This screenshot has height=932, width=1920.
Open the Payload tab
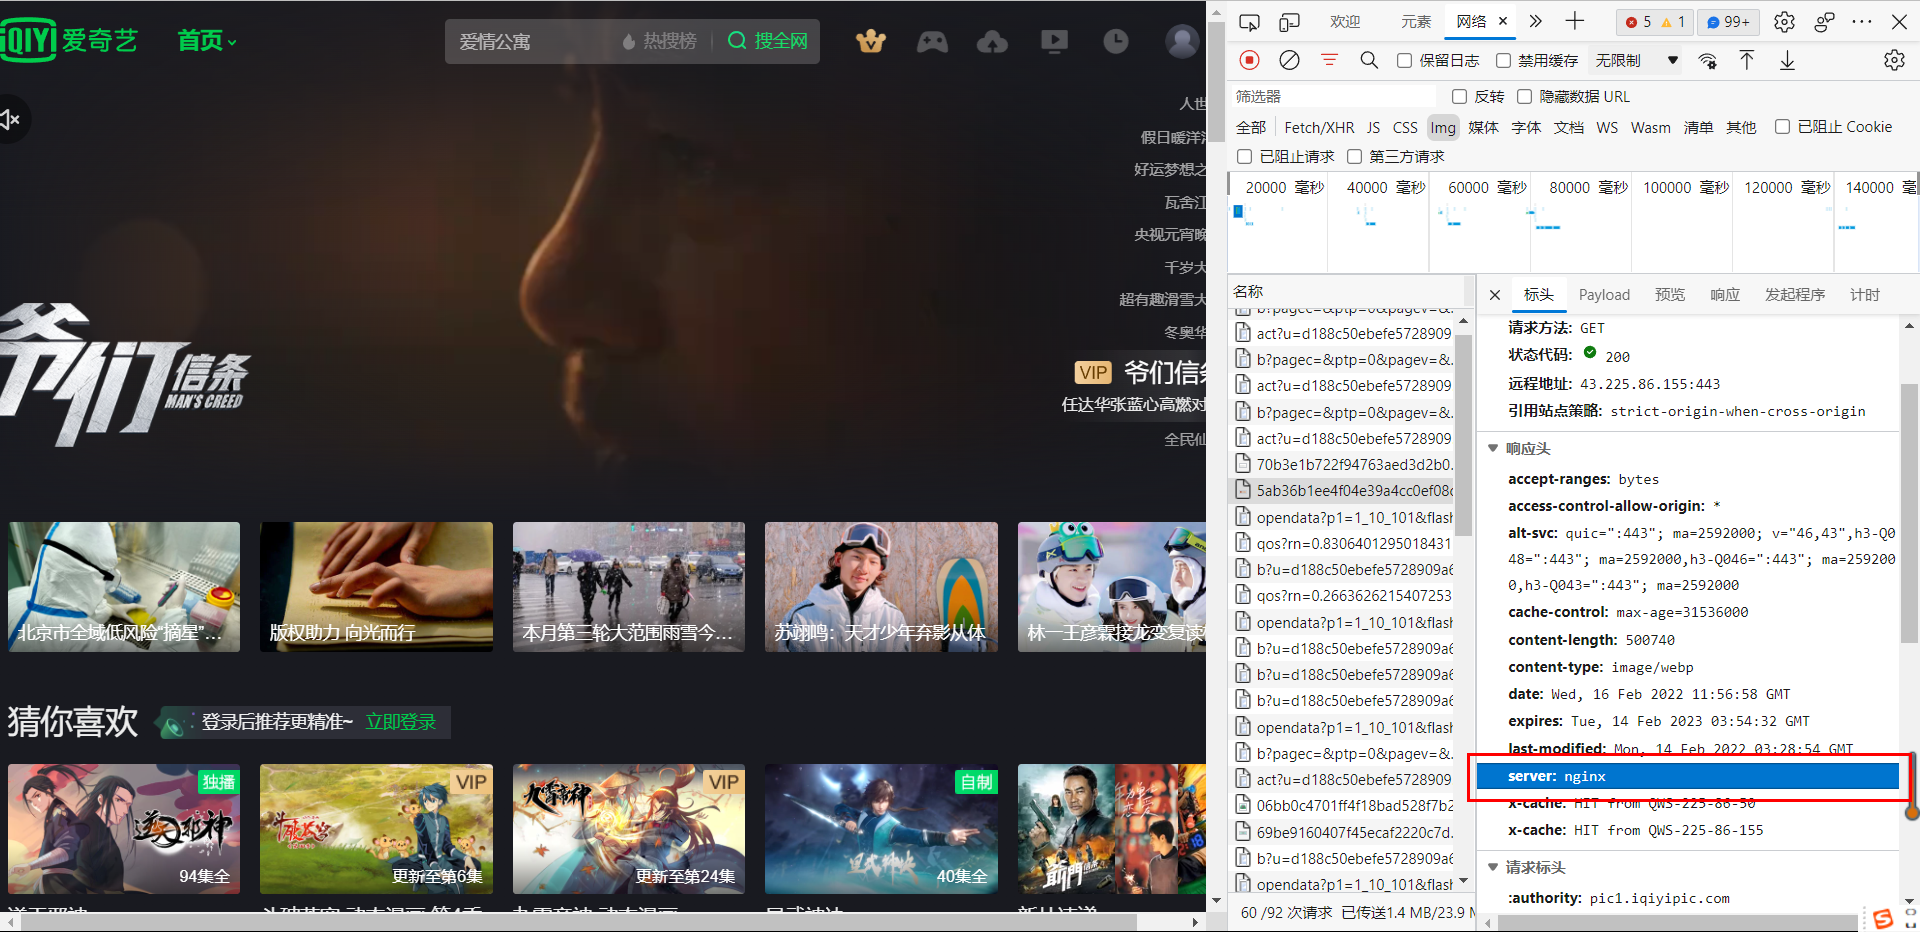1604,295
